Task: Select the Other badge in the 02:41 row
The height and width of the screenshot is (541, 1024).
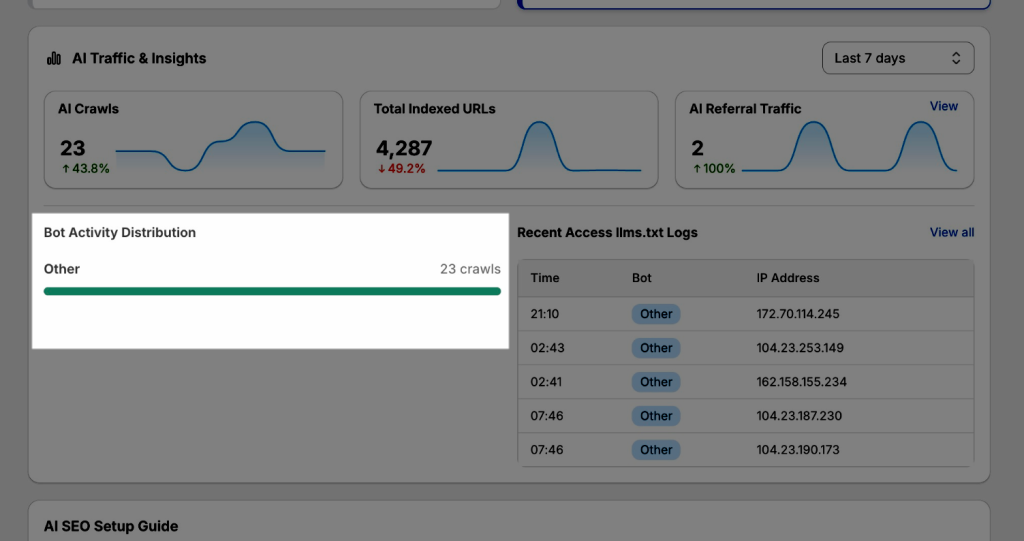Action: 656,382
